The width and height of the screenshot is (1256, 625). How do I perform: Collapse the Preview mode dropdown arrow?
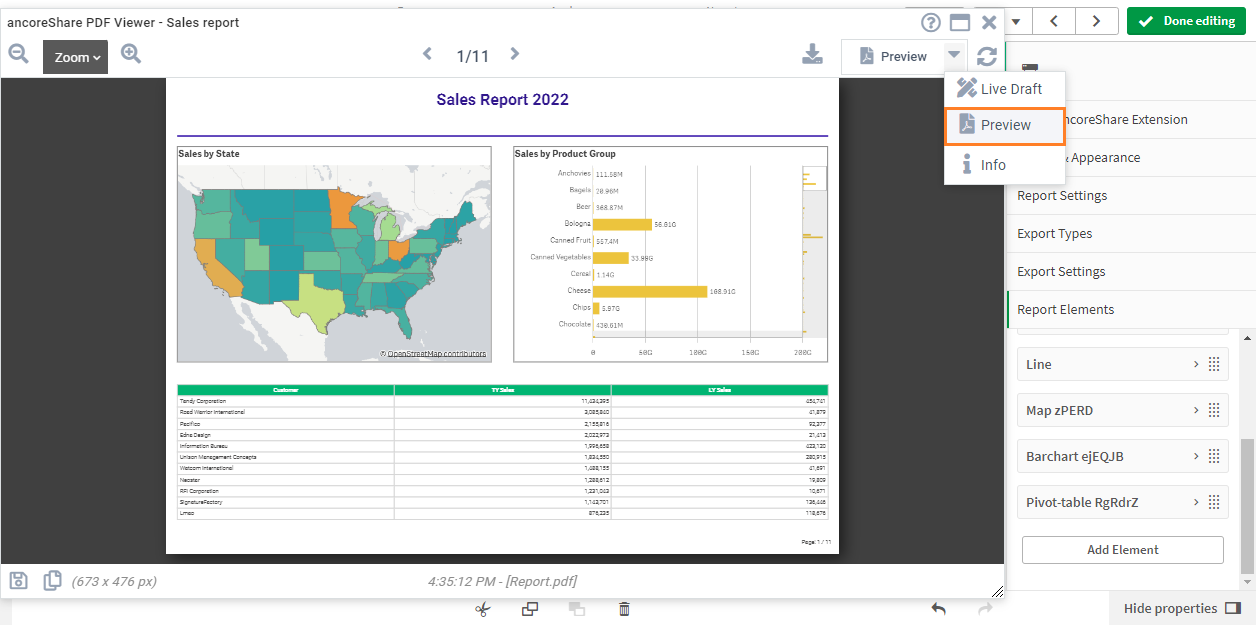(956, 57)
